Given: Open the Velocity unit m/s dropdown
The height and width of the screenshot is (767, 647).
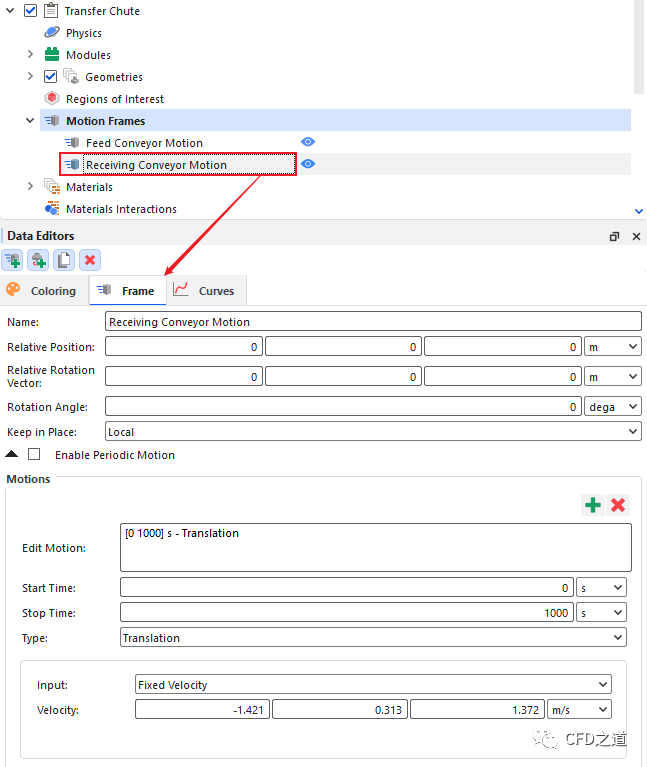Looking at the screenshot, I should [x=579, y=709].
